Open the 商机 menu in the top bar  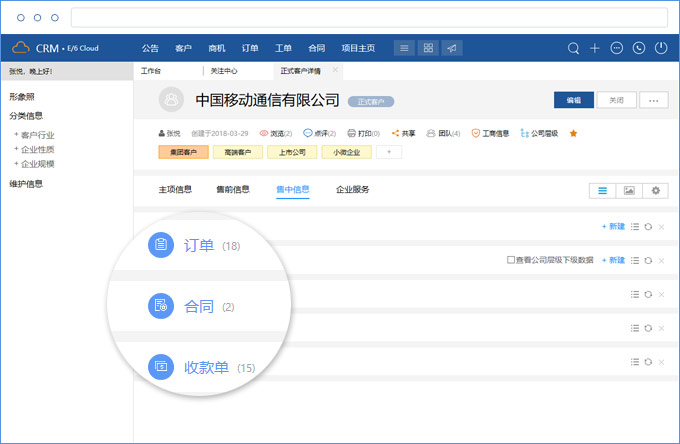pos(216,48)
